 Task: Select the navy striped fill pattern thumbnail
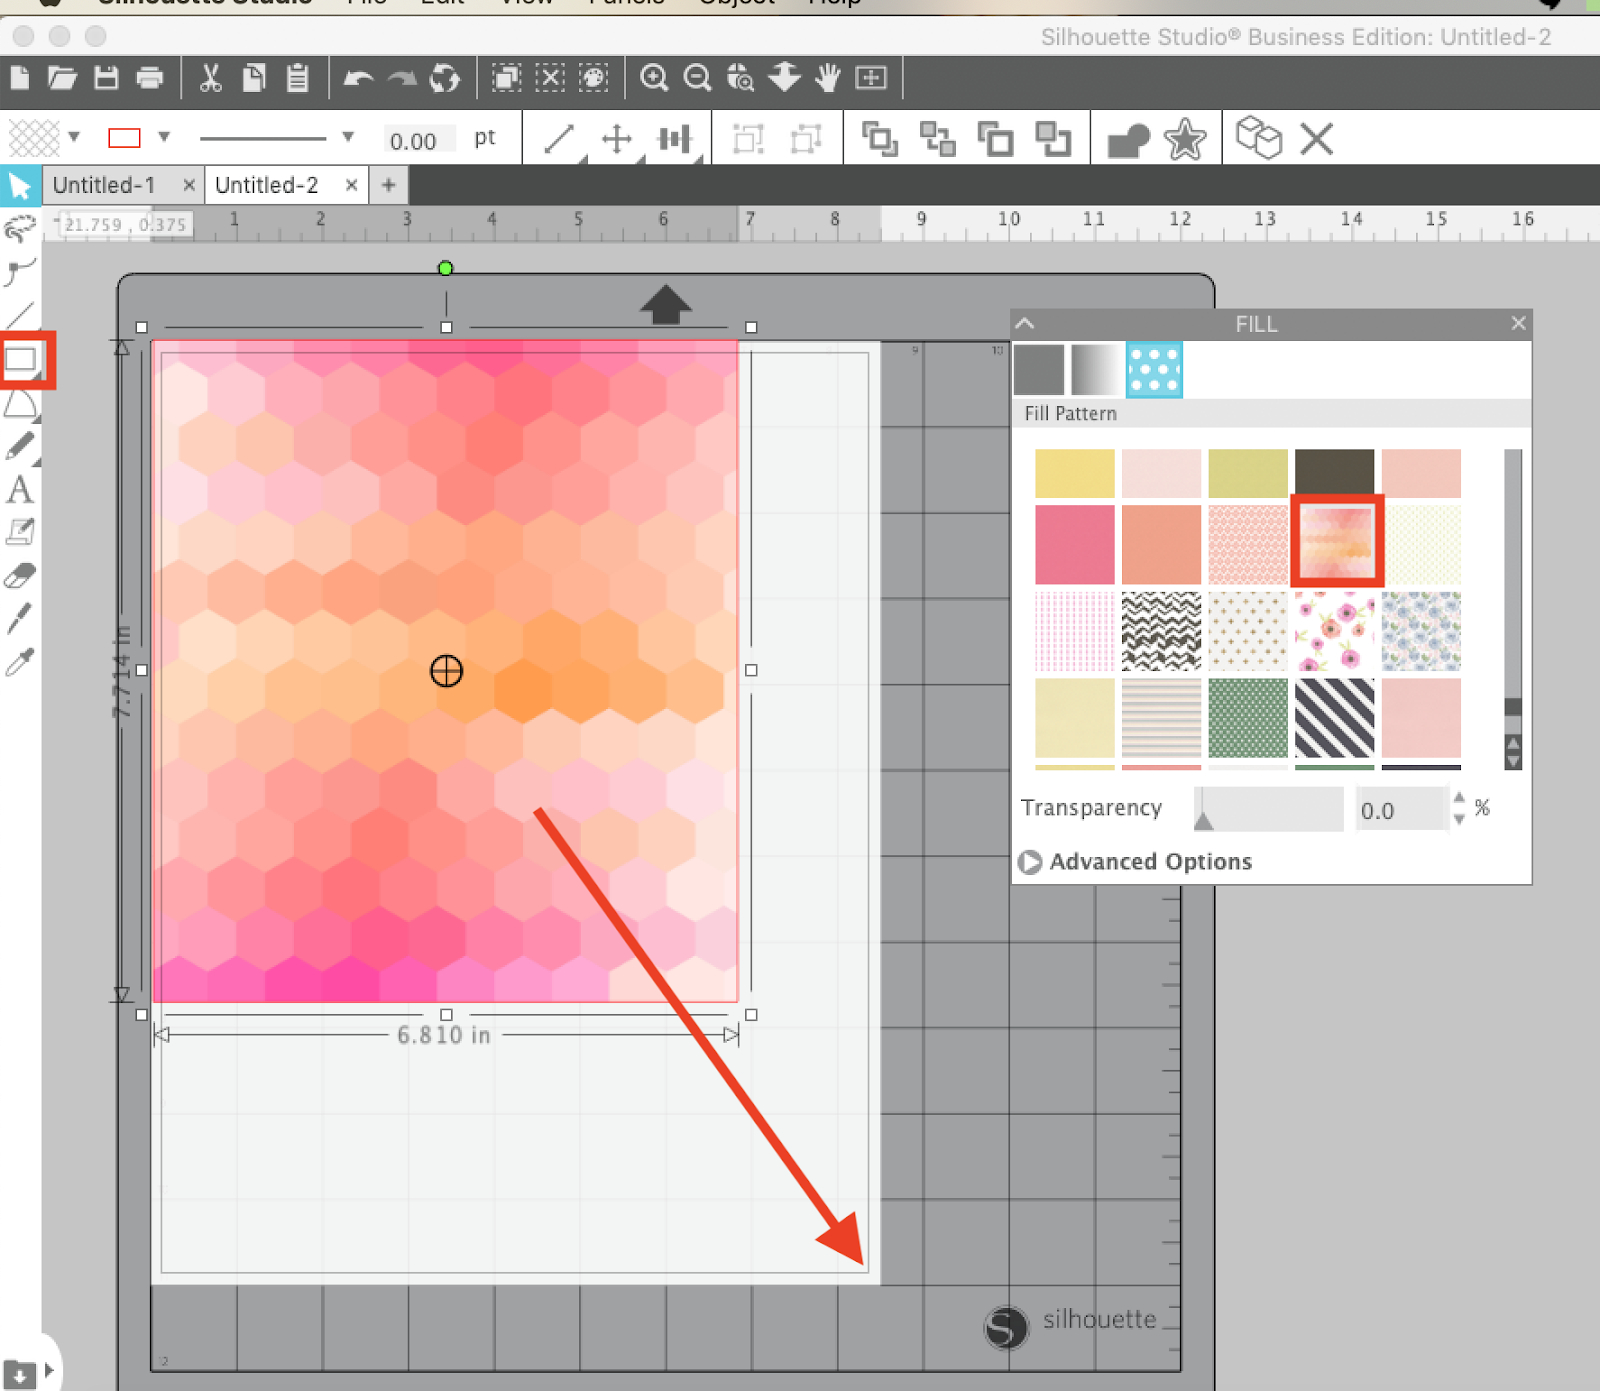1335,719
